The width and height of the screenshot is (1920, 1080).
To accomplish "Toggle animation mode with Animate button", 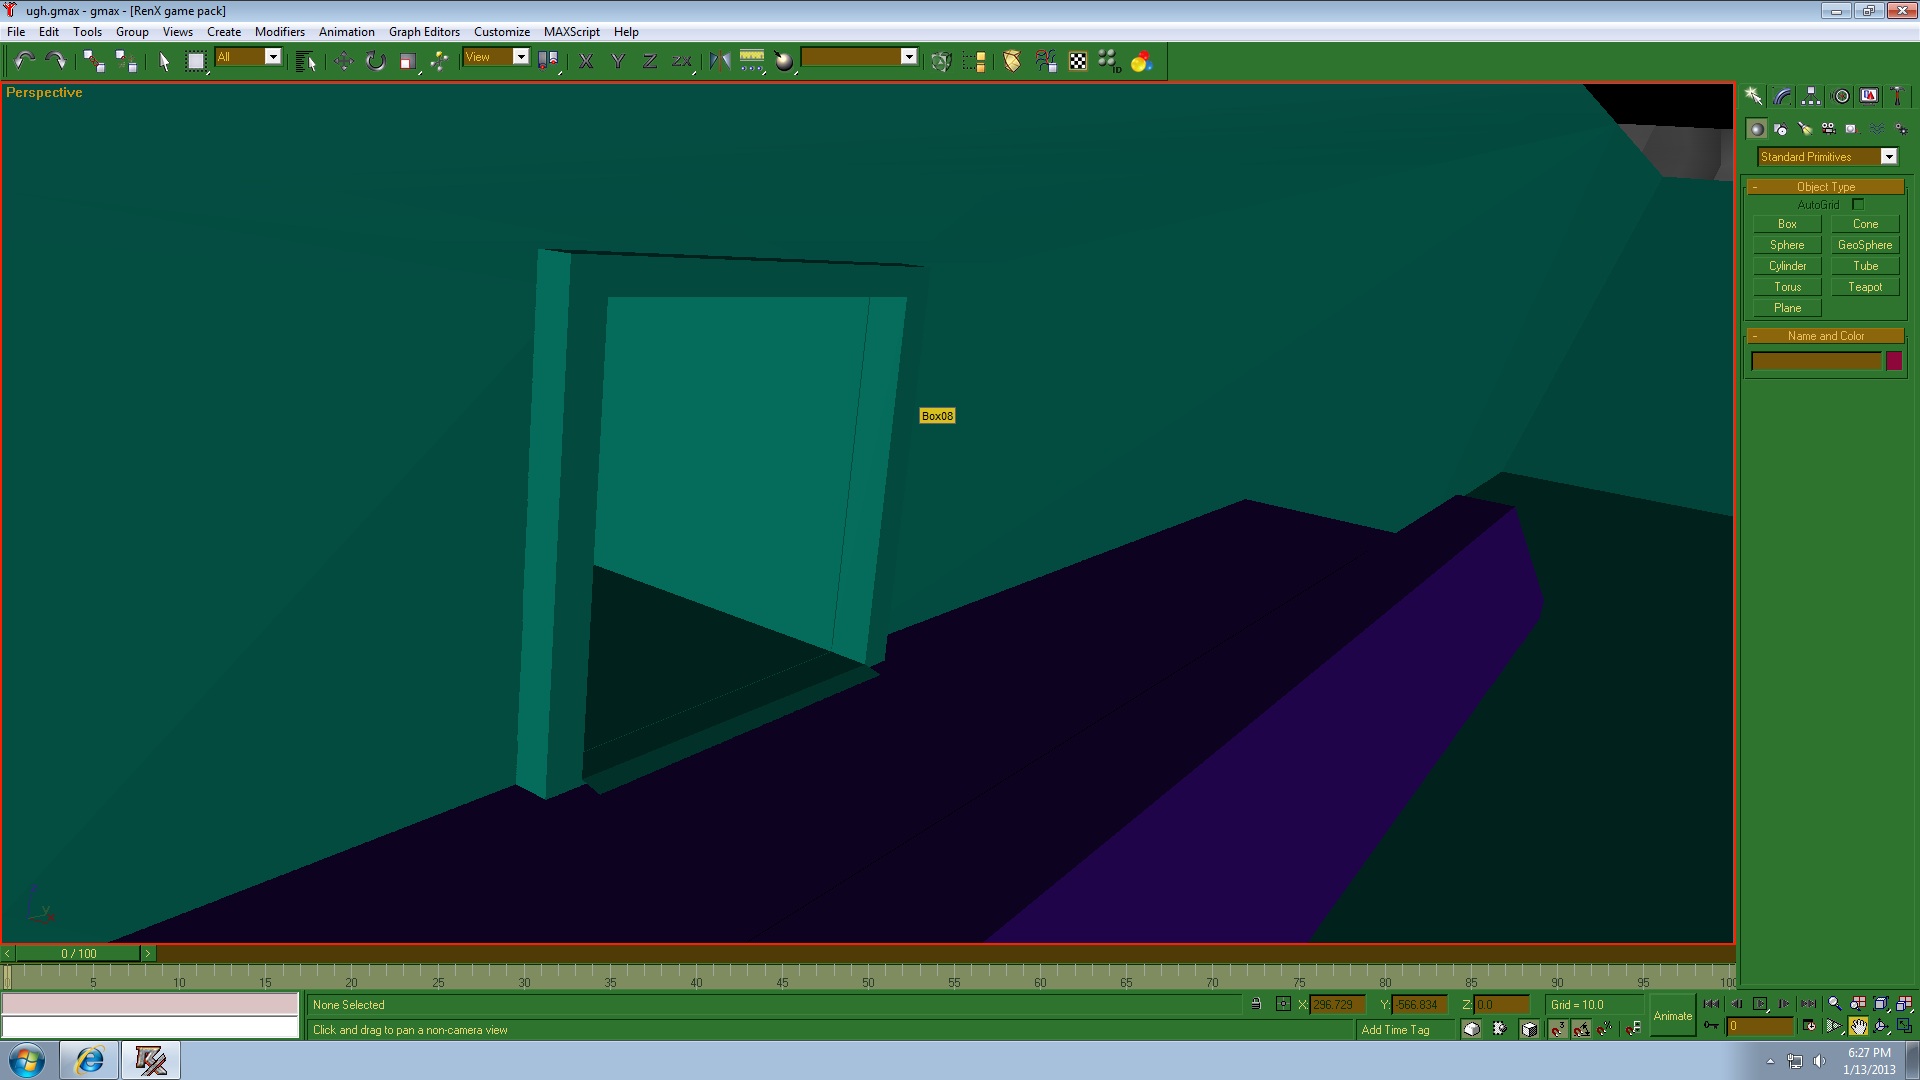I will pos(1672,1017).
